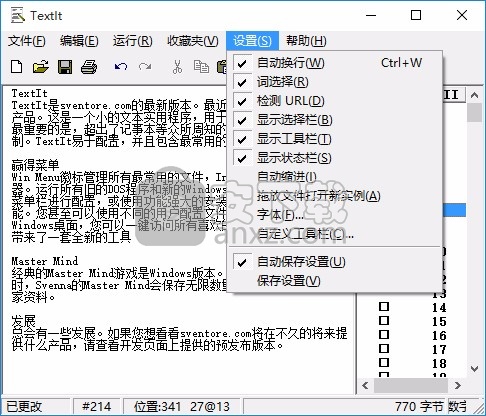This screenshot has height=416, width=486.
Task: Click the side panel's vertical scrollbar thumb
Action: coord(474,113)
